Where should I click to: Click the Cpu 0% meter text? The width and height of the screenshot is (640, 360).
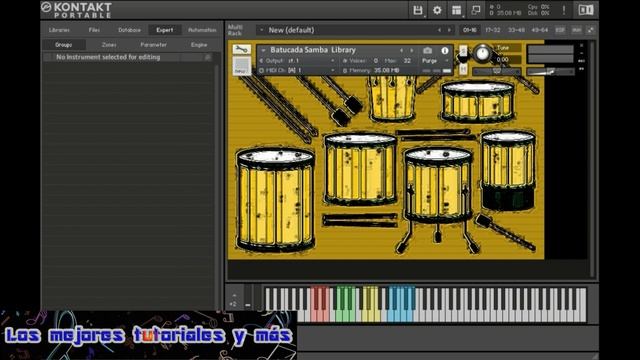[538, 7]
